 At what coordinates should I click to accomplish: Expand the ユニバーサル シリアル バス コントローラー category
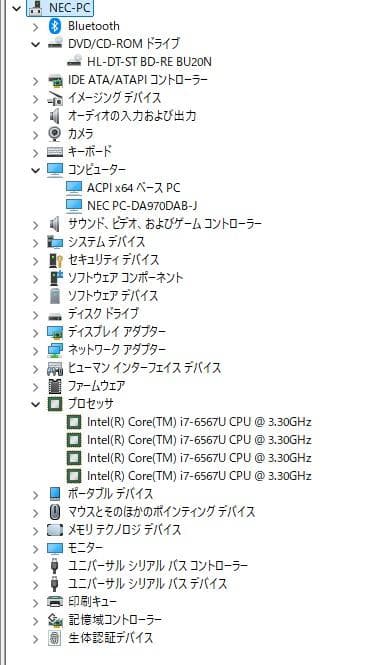36,566
